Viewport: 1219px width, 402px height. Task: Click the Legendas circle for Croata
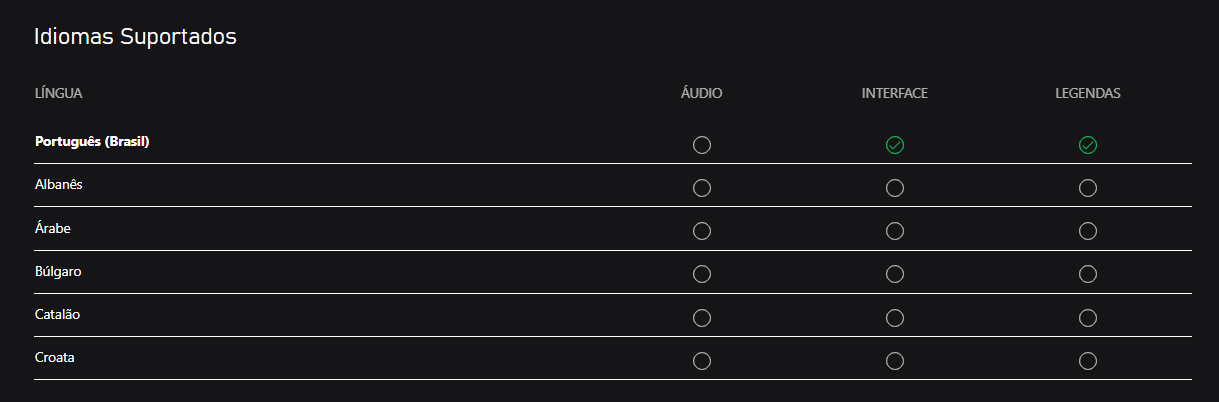(1088, 360)
